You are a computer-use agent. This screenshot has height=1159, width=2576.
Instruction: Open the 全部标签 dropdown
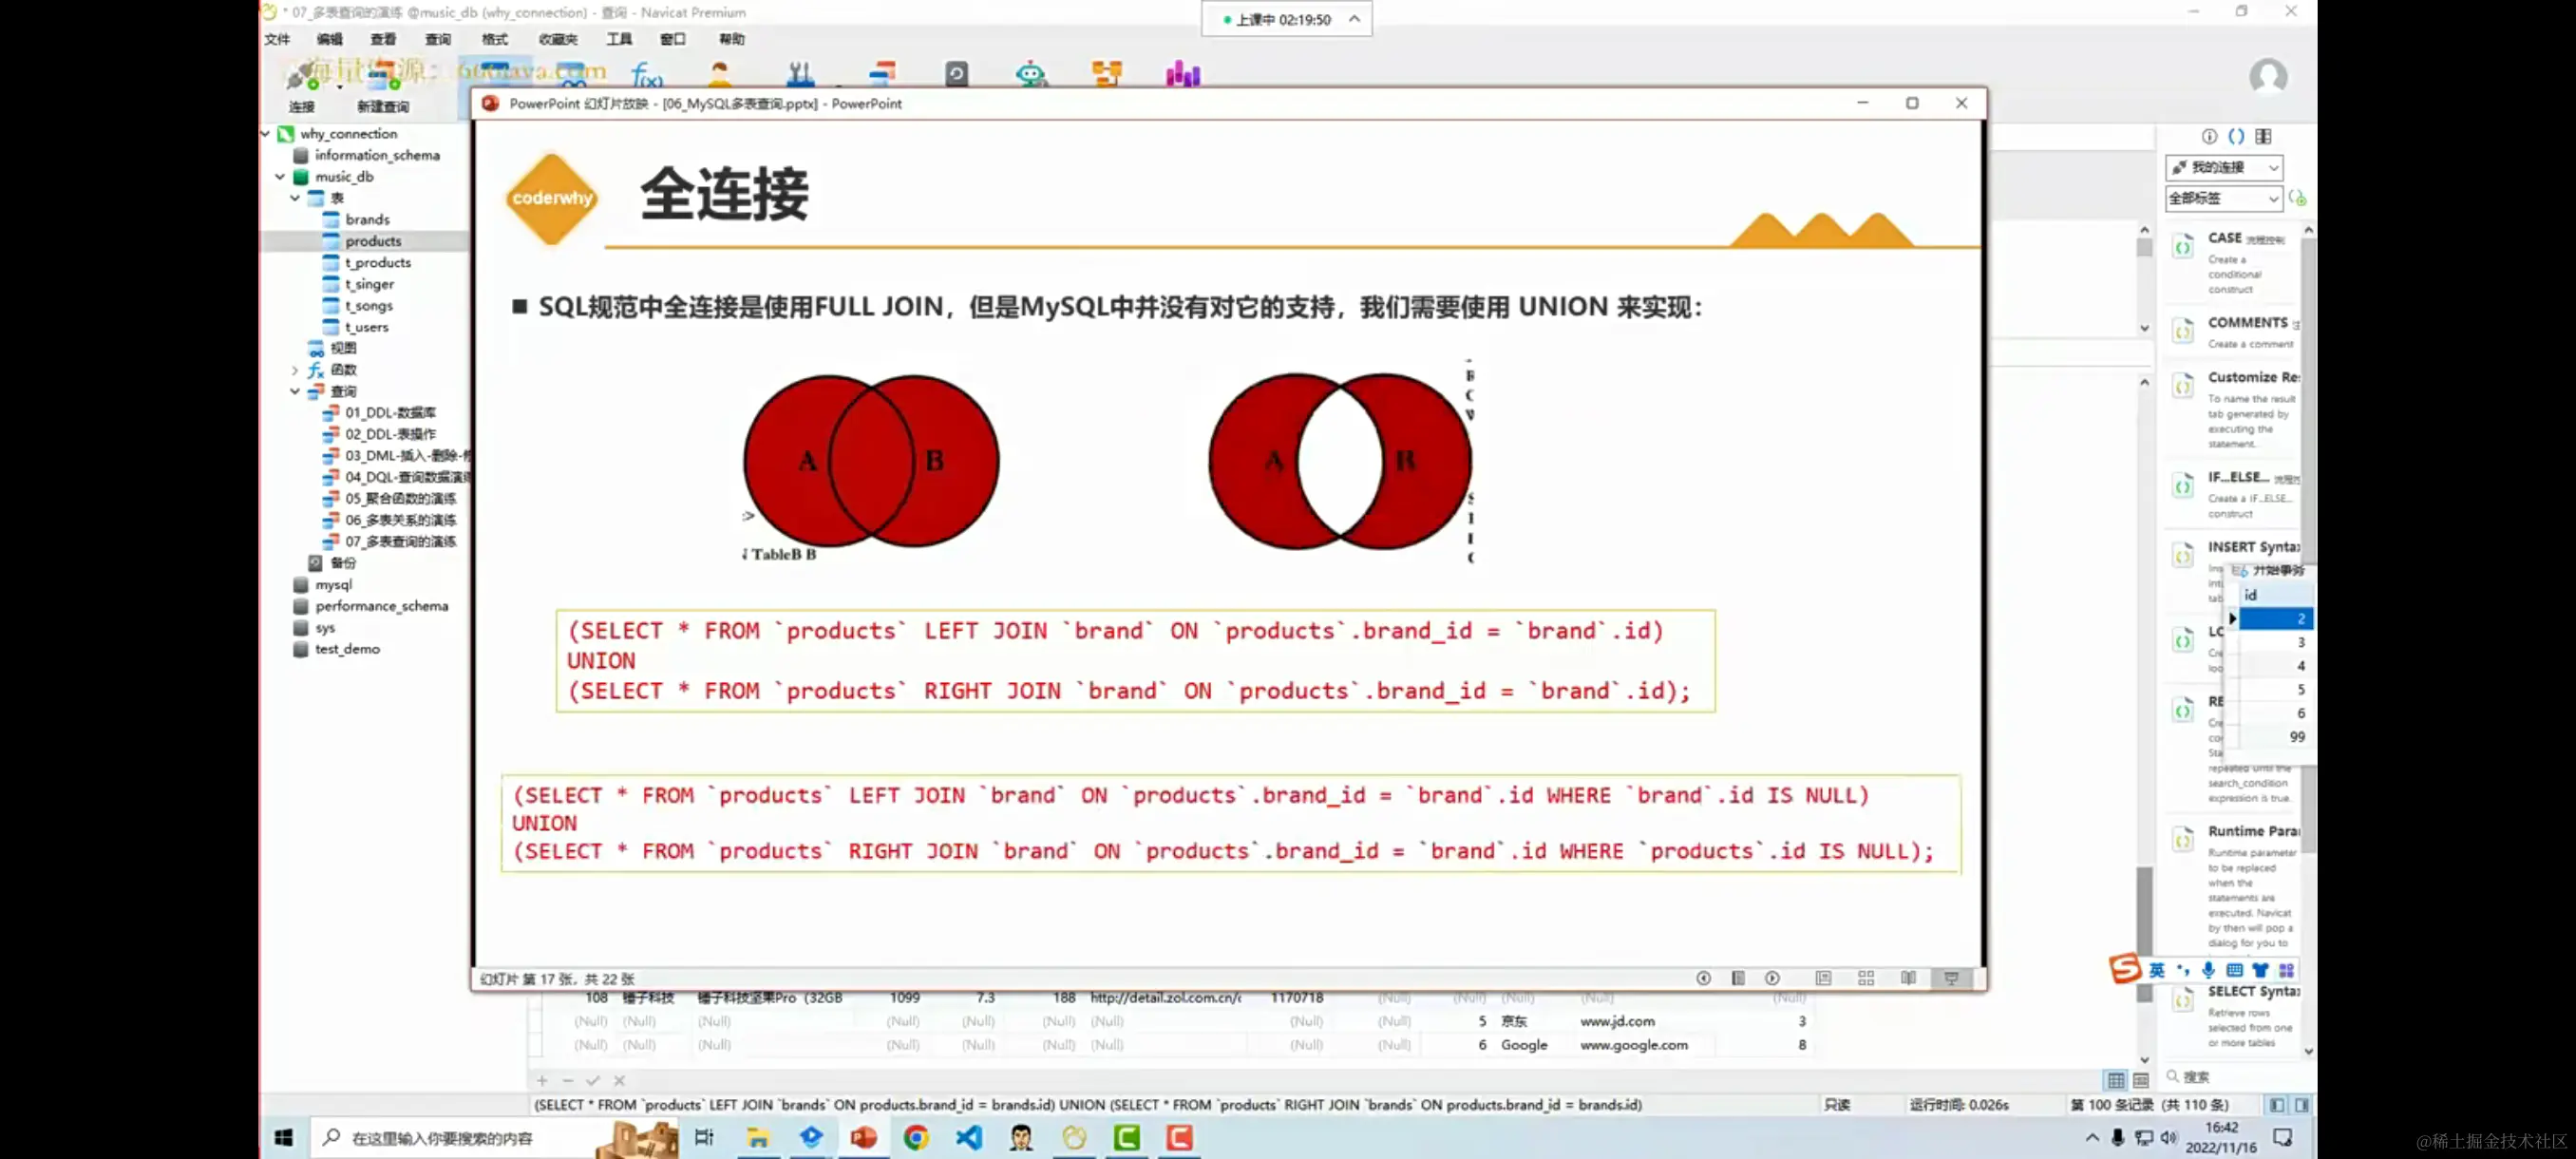tap(2224, 198)
